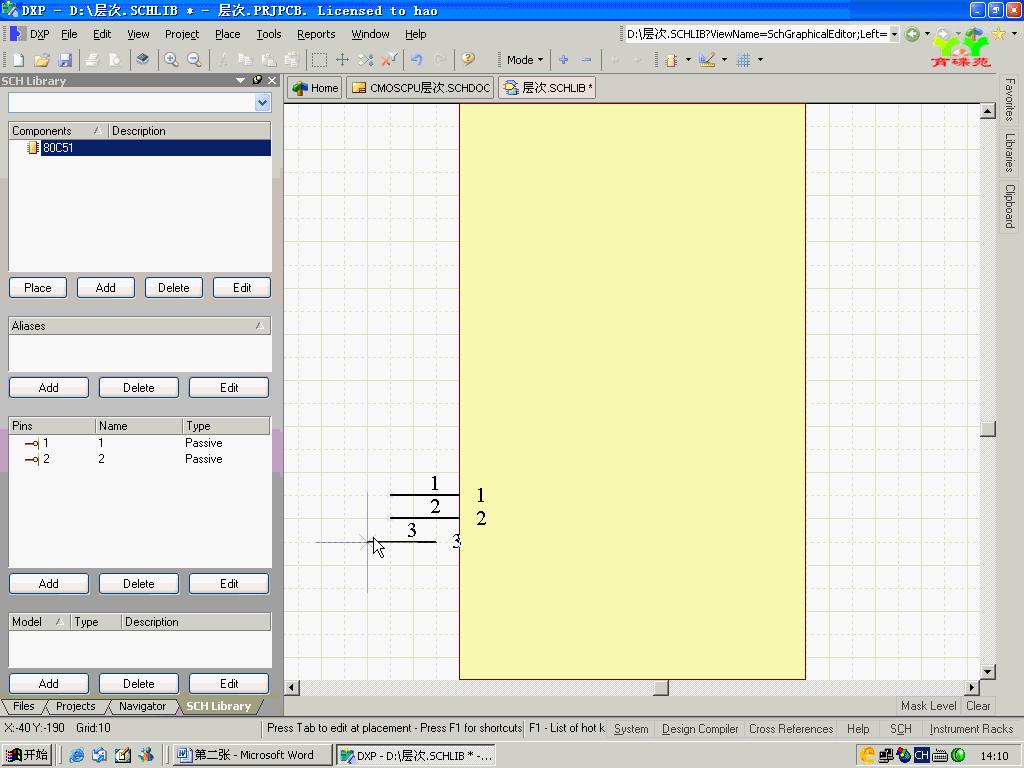Open the Libraries side panel tab
Viewport: 1024px width, 768px height.
pyautogui.click(x=1010, y=152)
